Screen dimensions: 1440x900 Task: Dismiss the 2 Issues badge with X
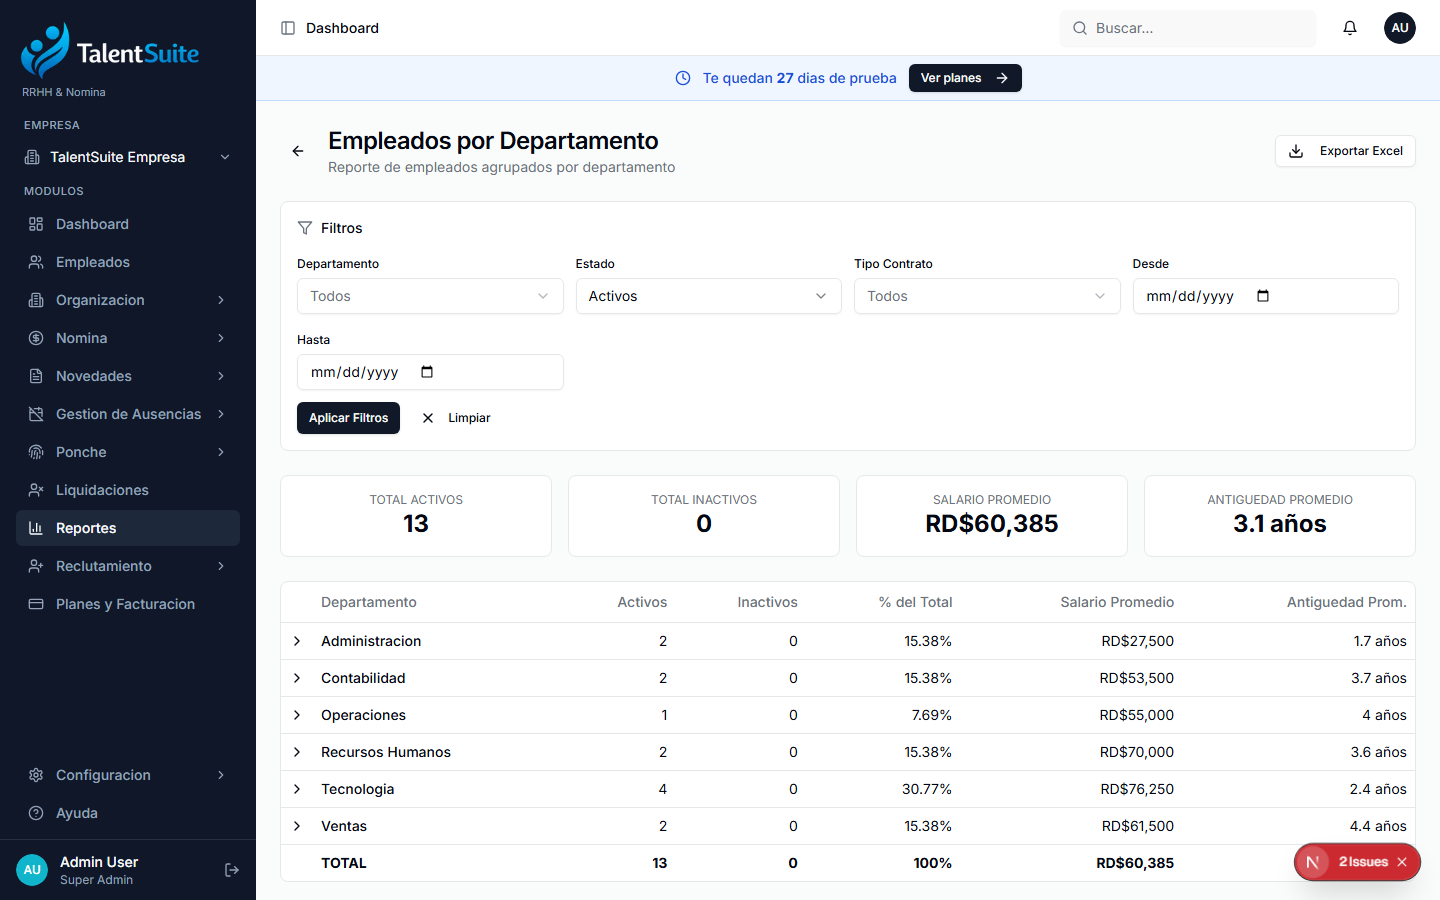[1402, 862]
